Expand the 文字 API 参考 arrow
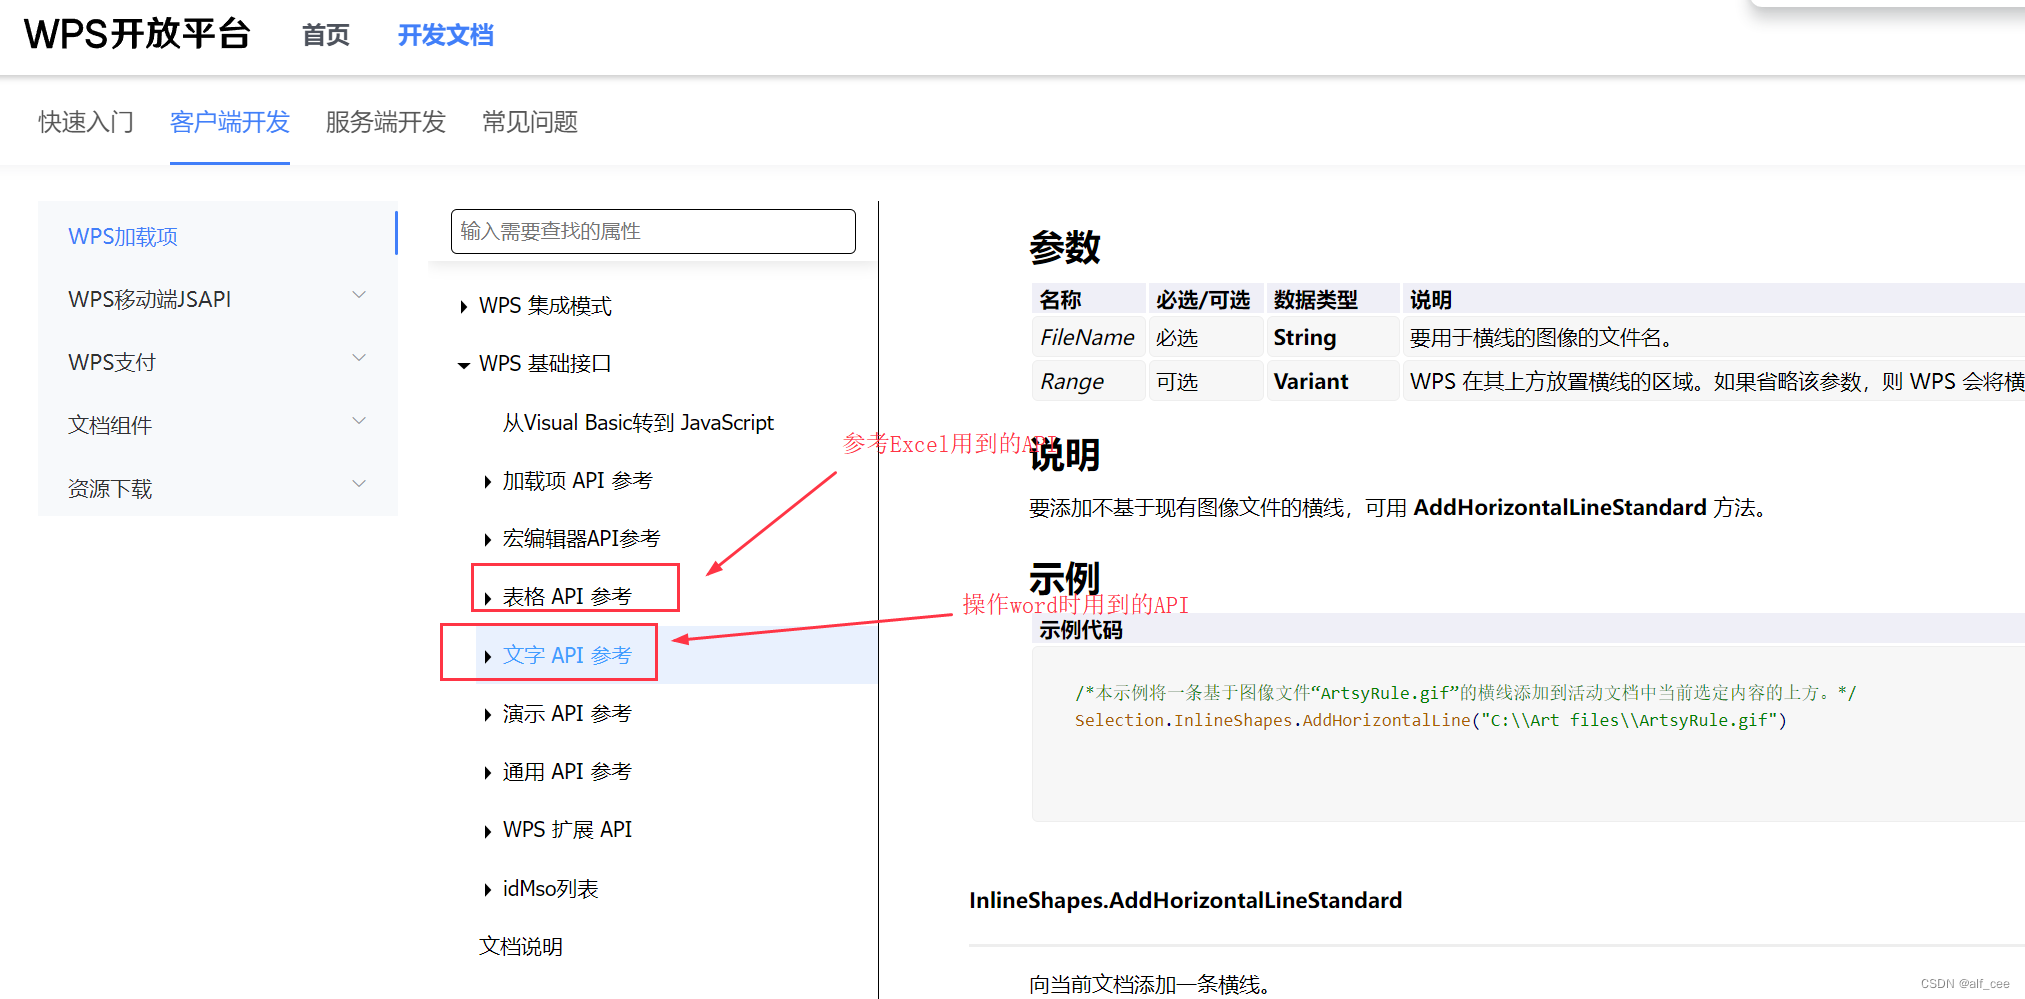This screenshot has height=999, width=2025. [487, 656]
